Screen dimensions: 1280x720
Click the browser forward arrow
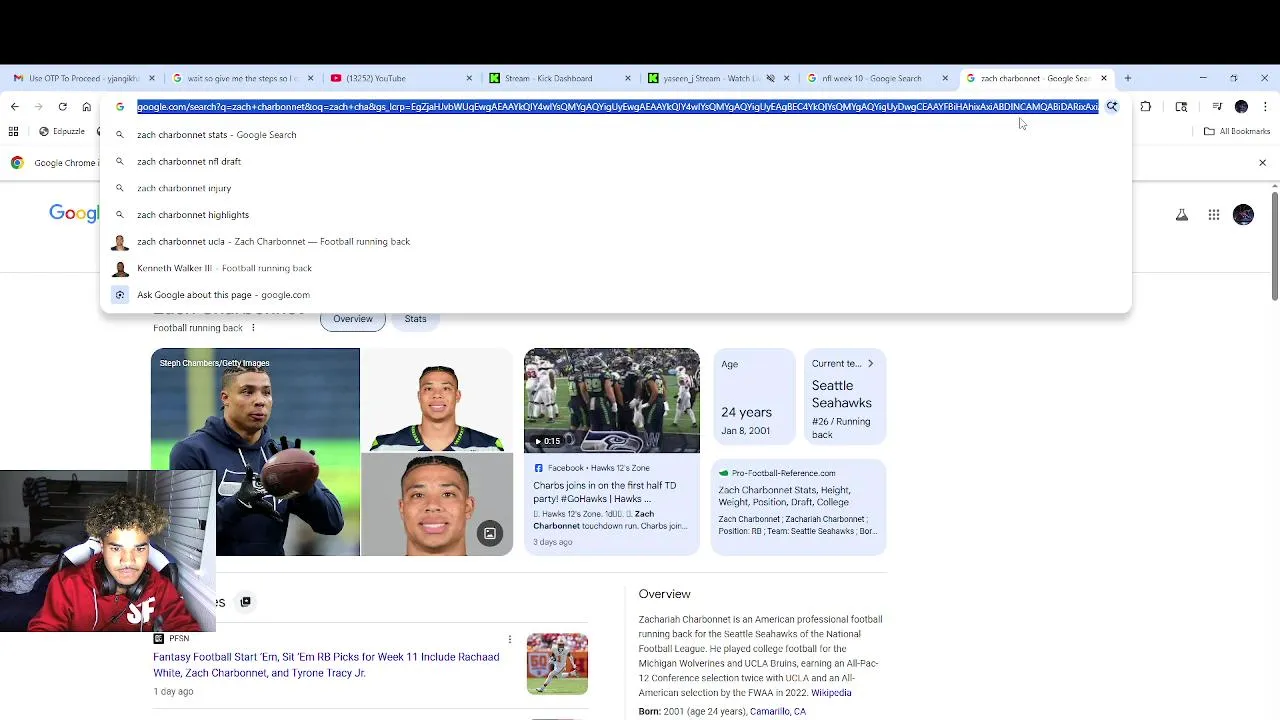pyautogui.click(x=38, y=107)
